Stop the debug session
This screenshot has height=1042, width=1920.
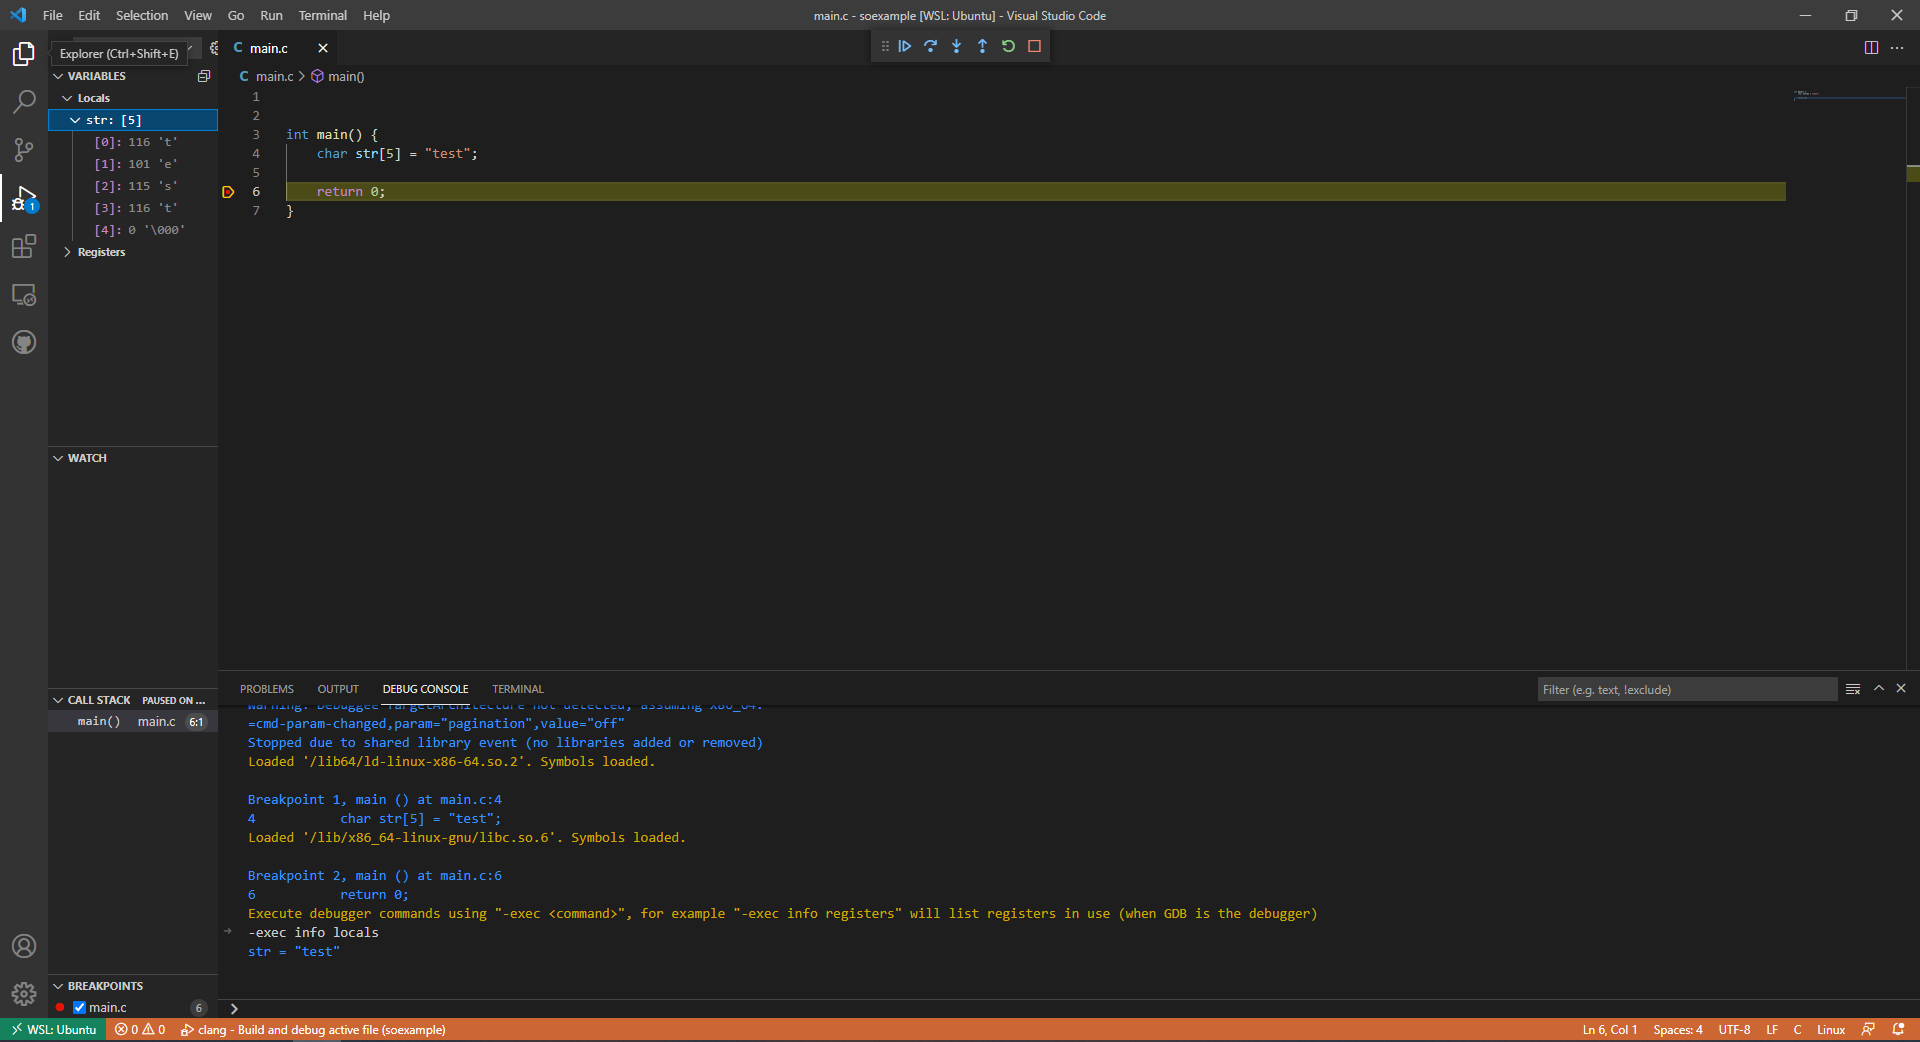(1035, 46)
